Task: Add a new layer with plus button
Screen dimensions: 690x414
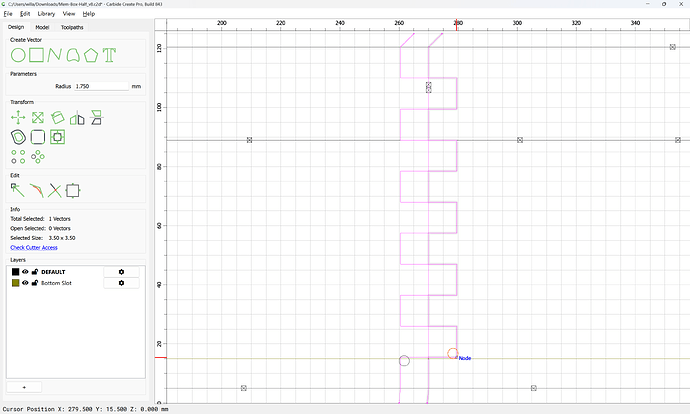Action: 24,387
